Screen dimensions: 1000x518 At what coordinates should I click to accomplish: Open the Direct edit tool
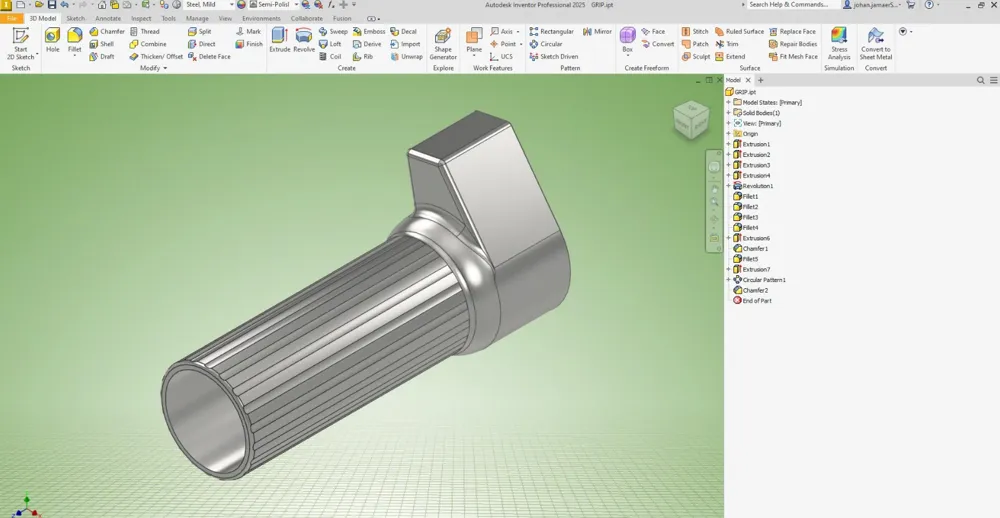[x=201, y=44]
